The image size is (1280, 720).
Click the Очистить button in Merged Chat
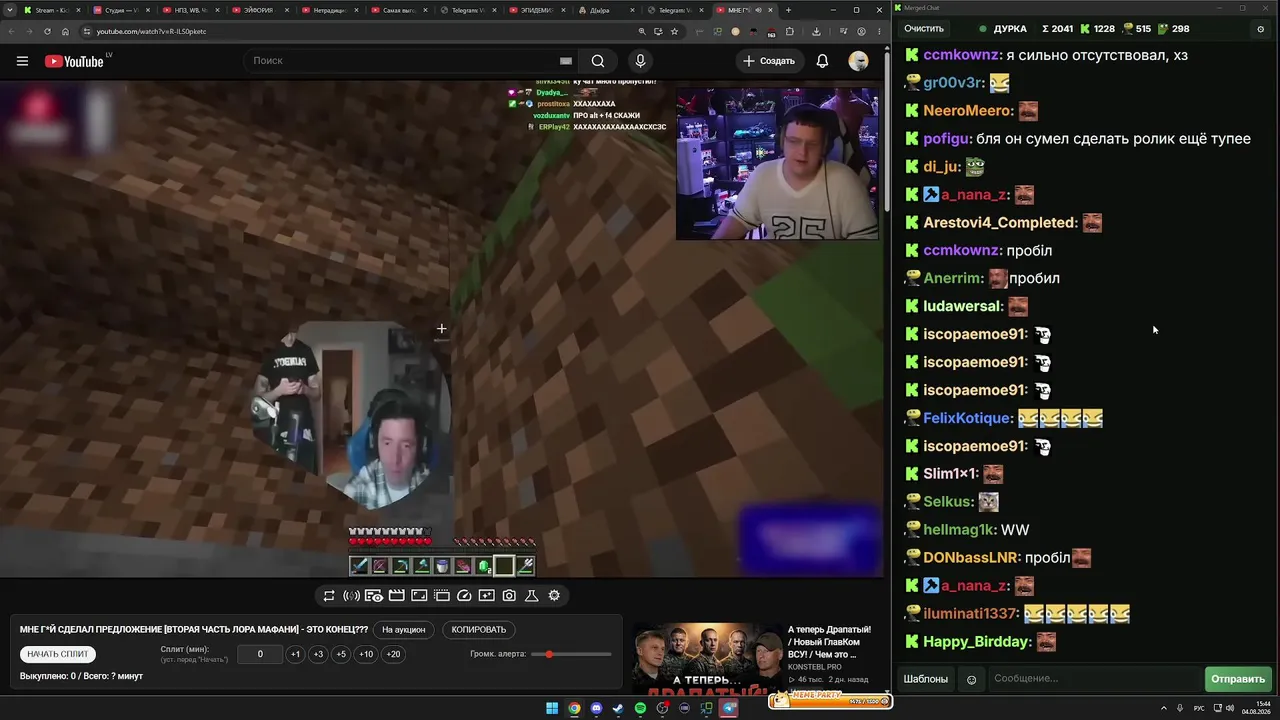[x=924, y=29]
